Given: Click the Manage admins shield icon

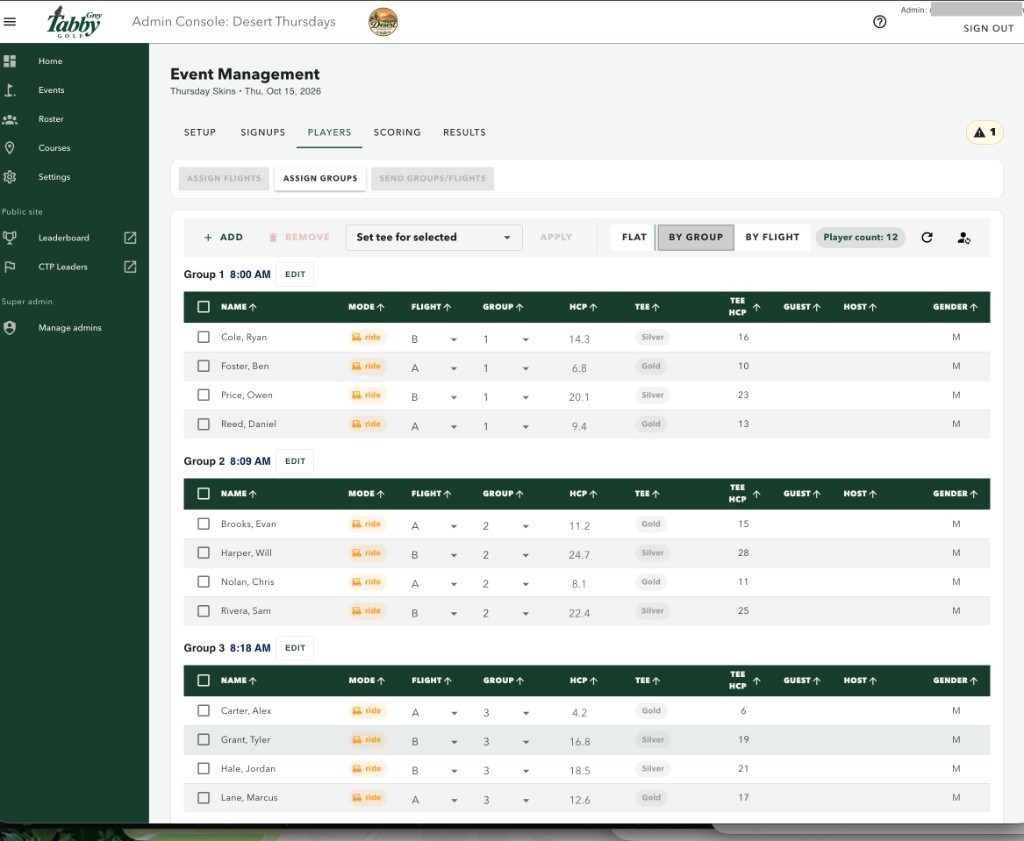Looking at the screenshot, I should (x=10, y=328).
